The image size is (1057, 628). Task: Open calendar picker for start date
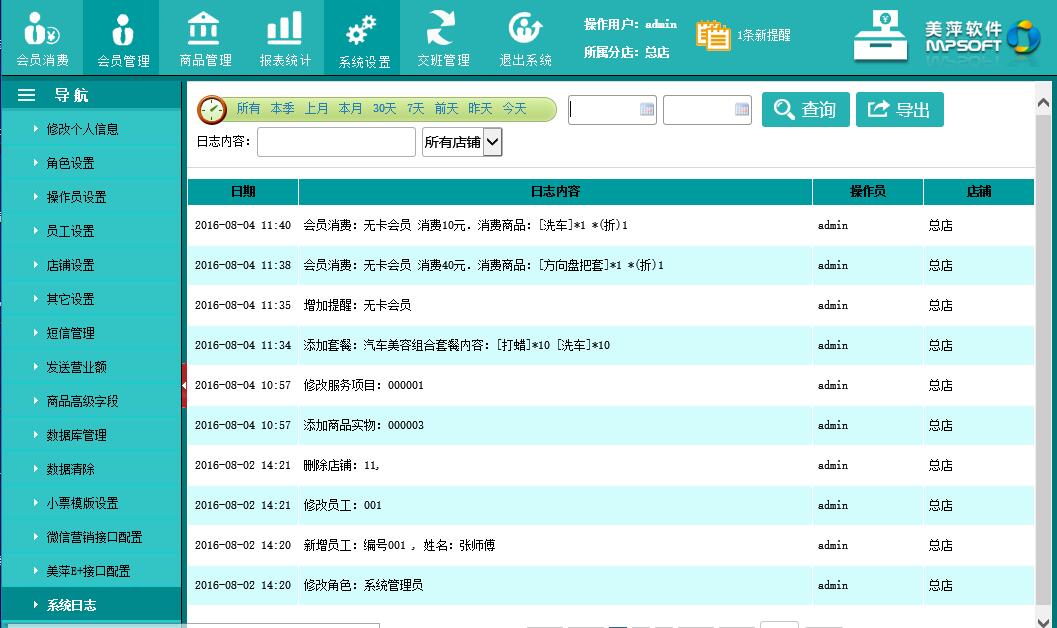click(x=647, y=110)
